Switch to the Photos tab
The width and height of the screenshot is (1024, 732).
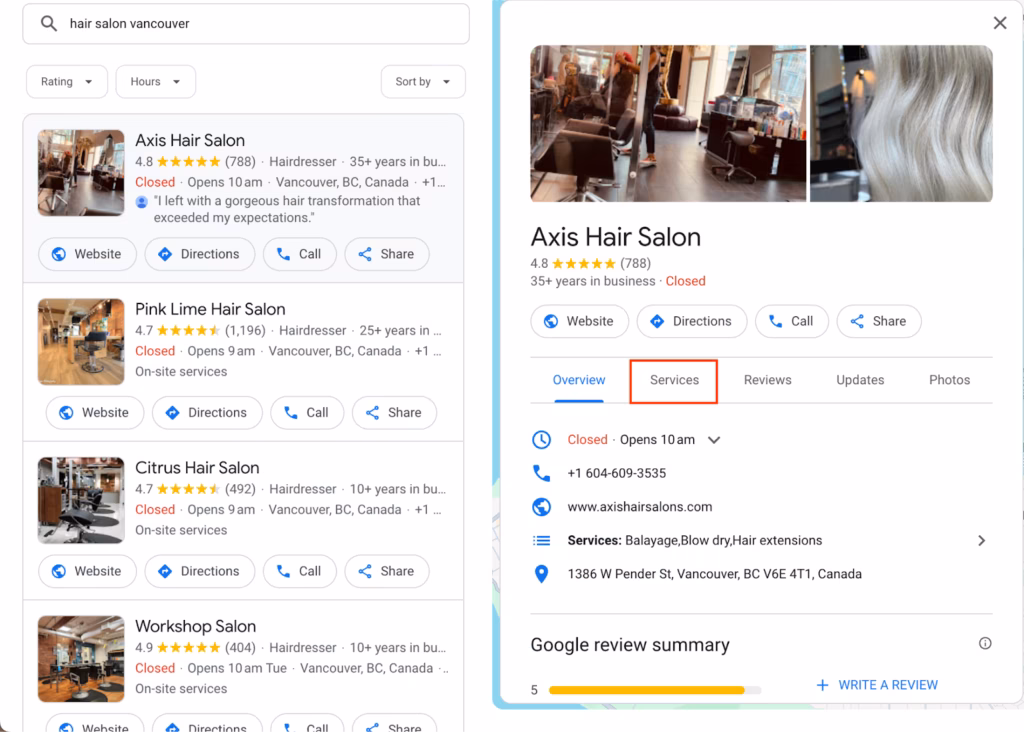pos(950,380)
